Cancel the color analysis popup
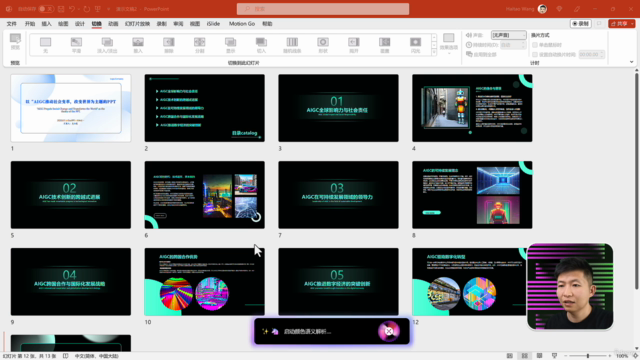The image size is (640, 360). tap(389, 331)
